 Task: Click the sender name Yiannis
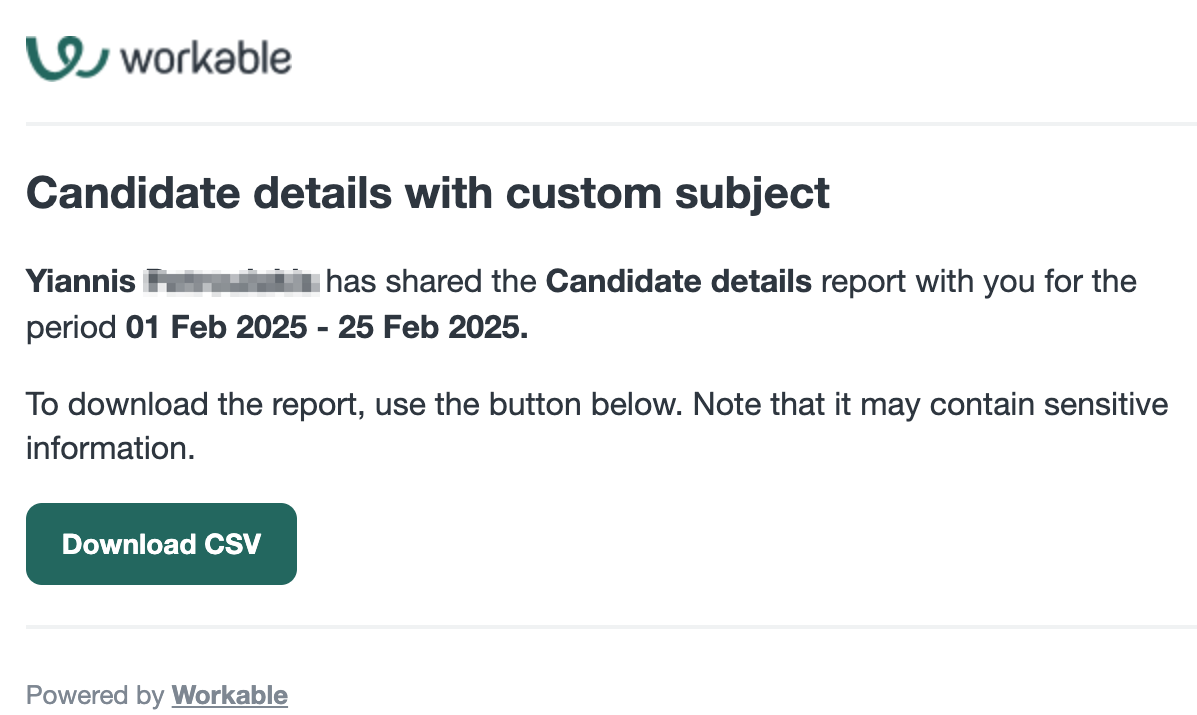(x=81, y=282)
